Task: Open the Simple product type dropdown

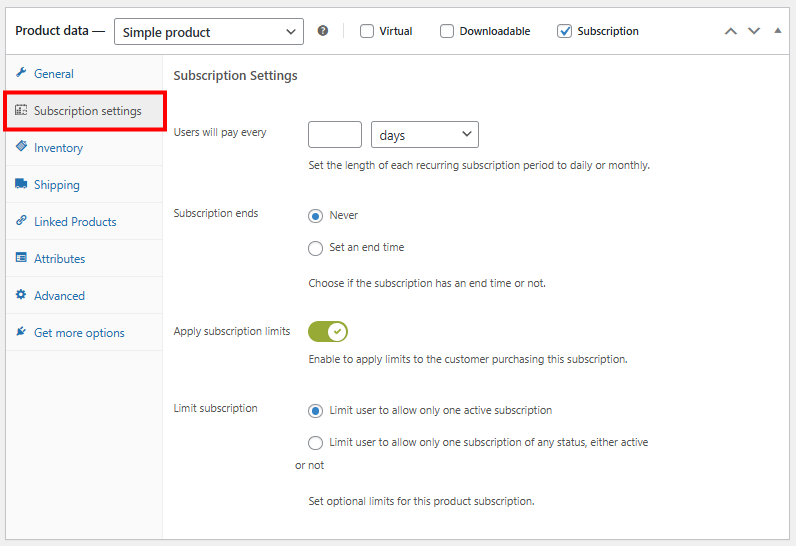Action: click(x=208, y=32)
